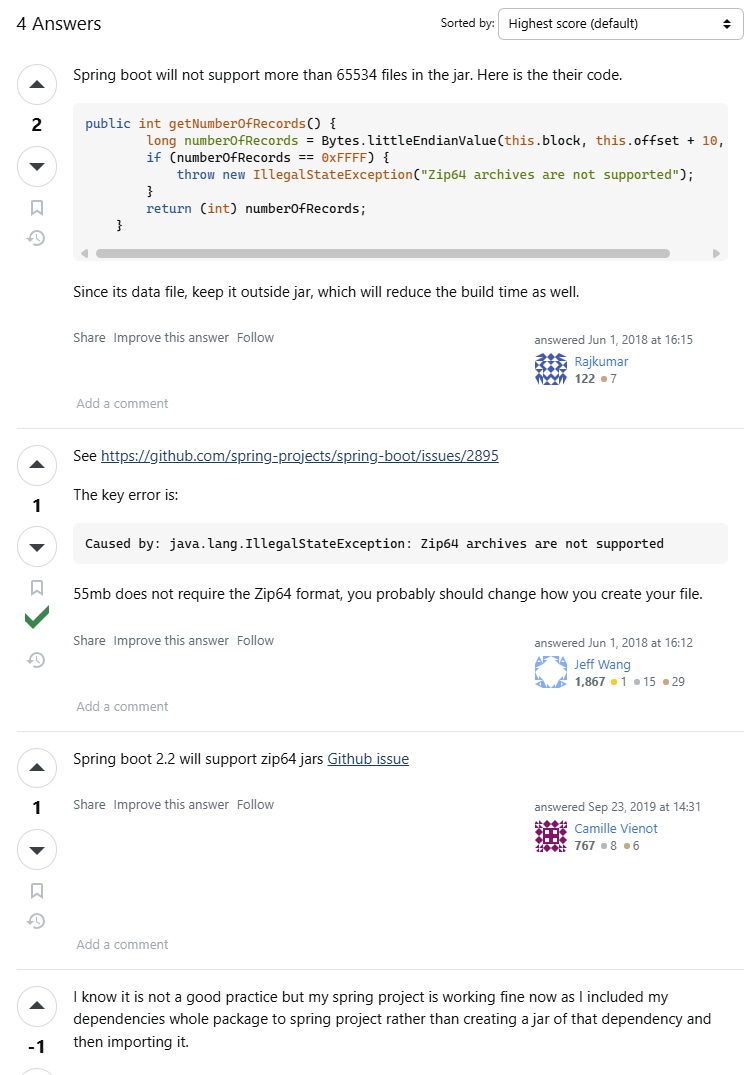Downvote Jeff Wang's answer
The height and width of the screenshot is (1075, 750).
[x=37, y=546]
